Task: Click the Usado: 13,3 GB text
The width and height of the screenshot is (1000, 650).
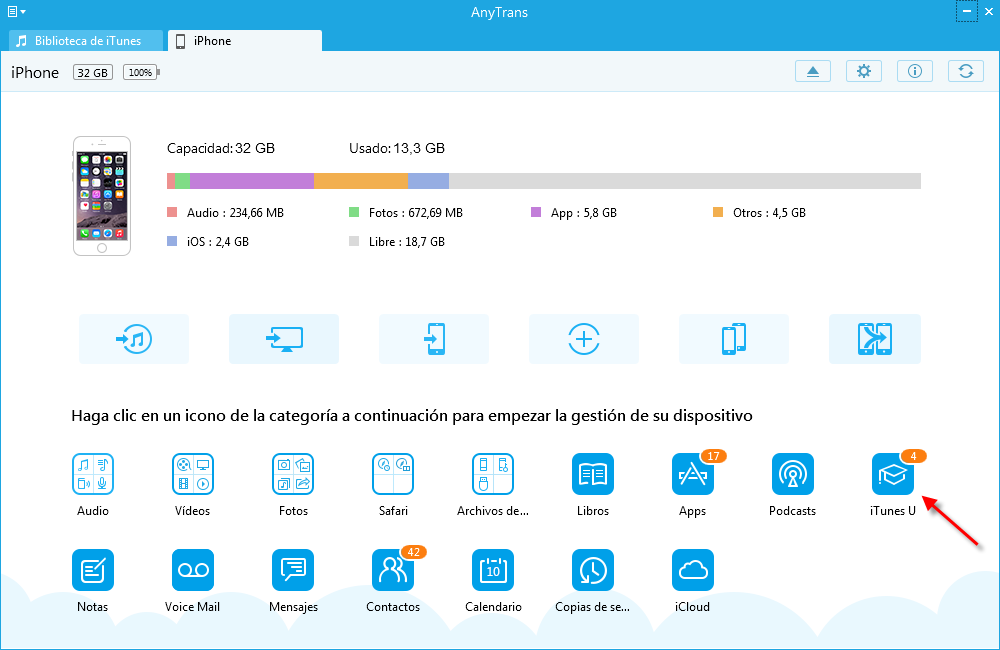Action: (x=397, y=149)
